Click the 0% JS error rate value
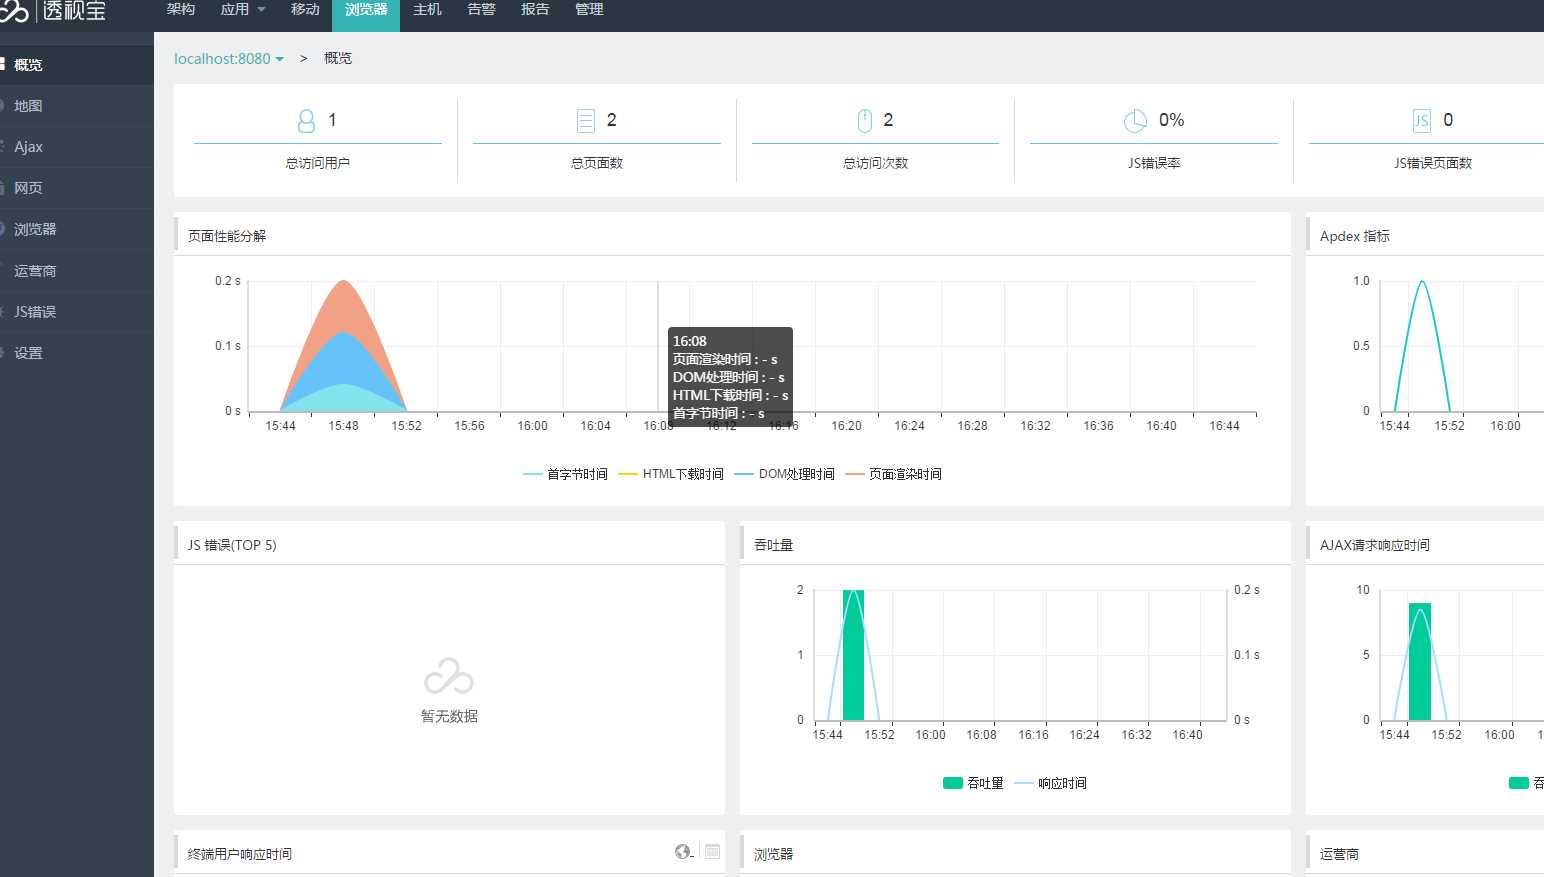The image size is (1544, 877). 1171,120
